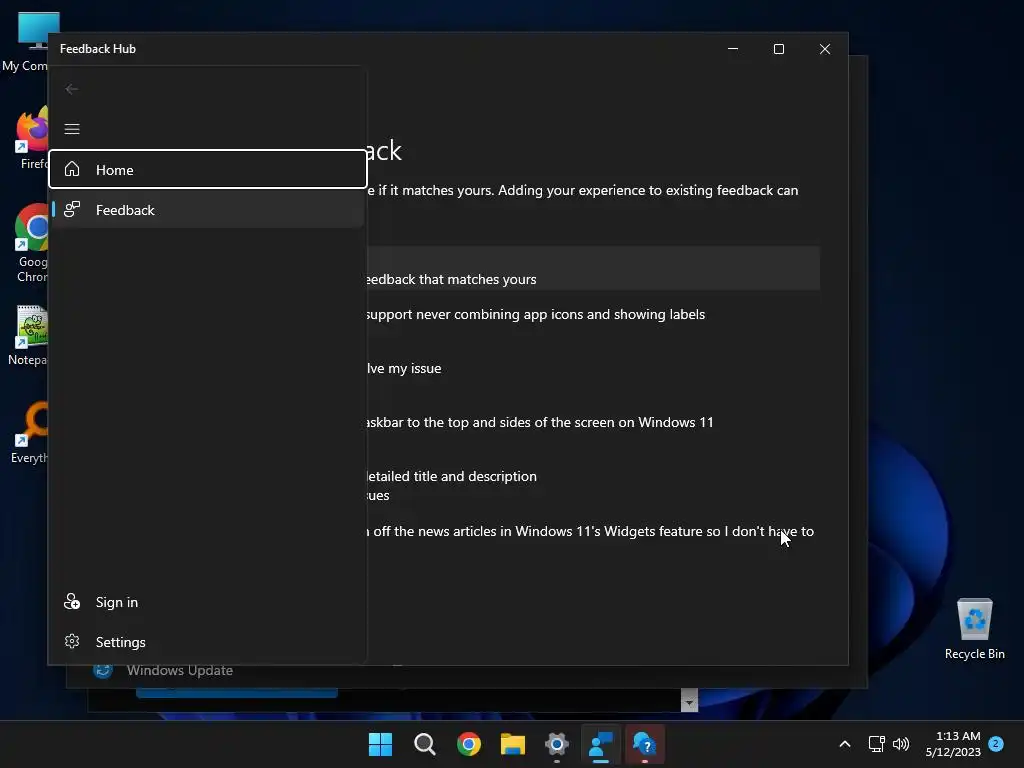The height and width of the screenshot is (768, 1024).
Task: Click the Feedback people icon in sidebar
Action: [x=72, y=209]
